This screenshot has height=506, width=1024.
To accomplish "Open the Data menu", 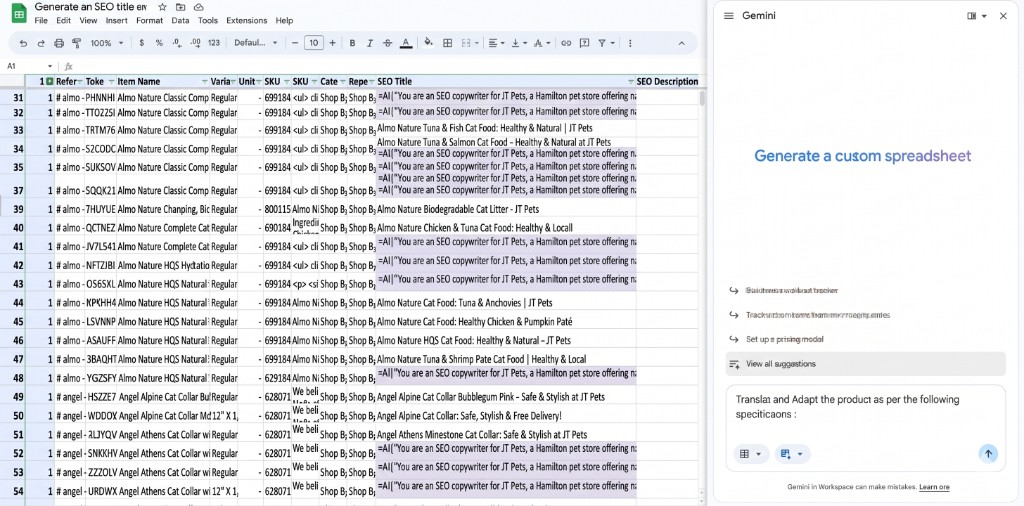I will point(180,21).
